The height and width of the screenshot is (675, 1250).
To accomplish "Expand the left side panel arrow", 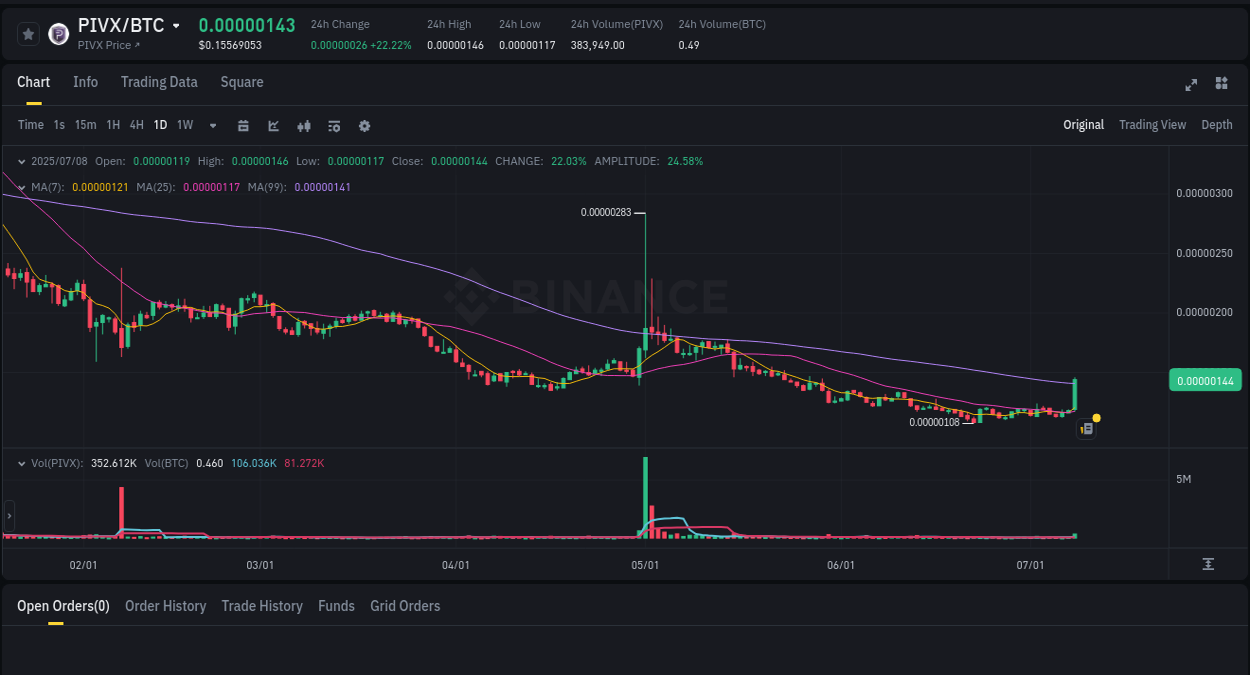I will (x=8, y=515).
